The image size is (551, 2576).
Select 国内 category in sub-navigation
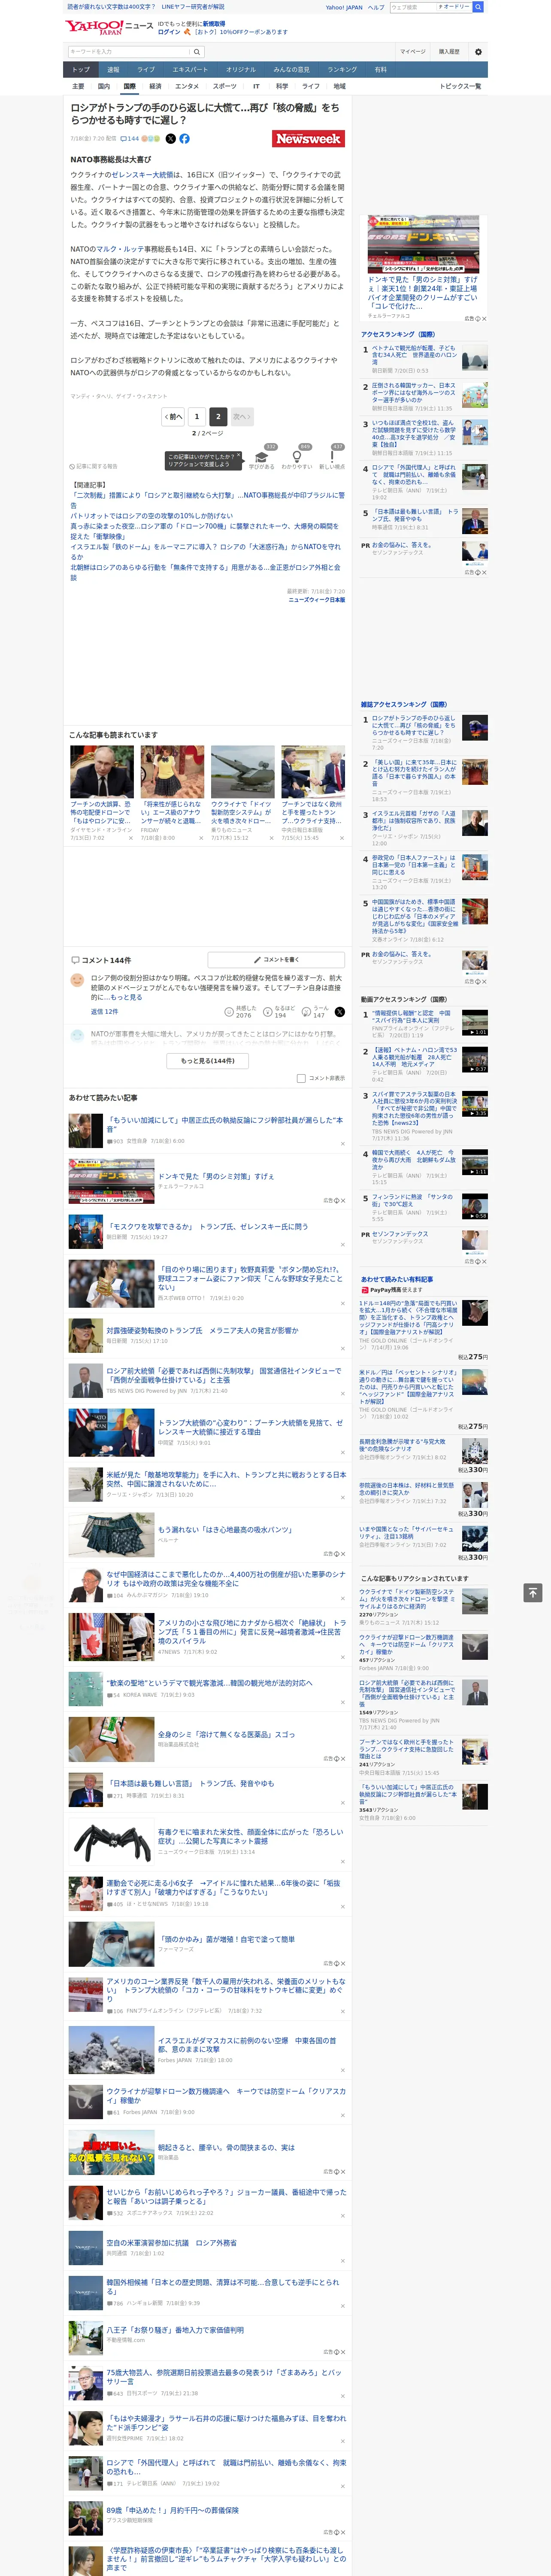(x=104, y=86)
